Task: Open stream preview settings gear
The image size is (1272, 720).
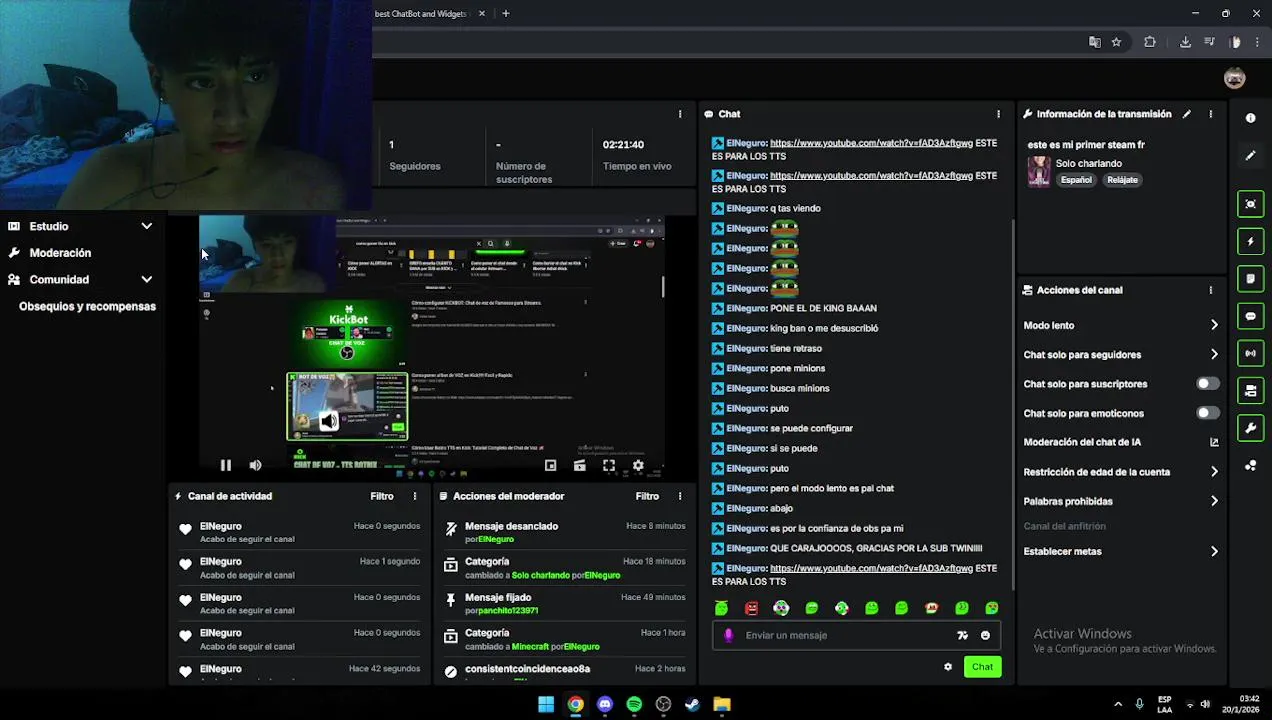Action: (x=638, y=465)
